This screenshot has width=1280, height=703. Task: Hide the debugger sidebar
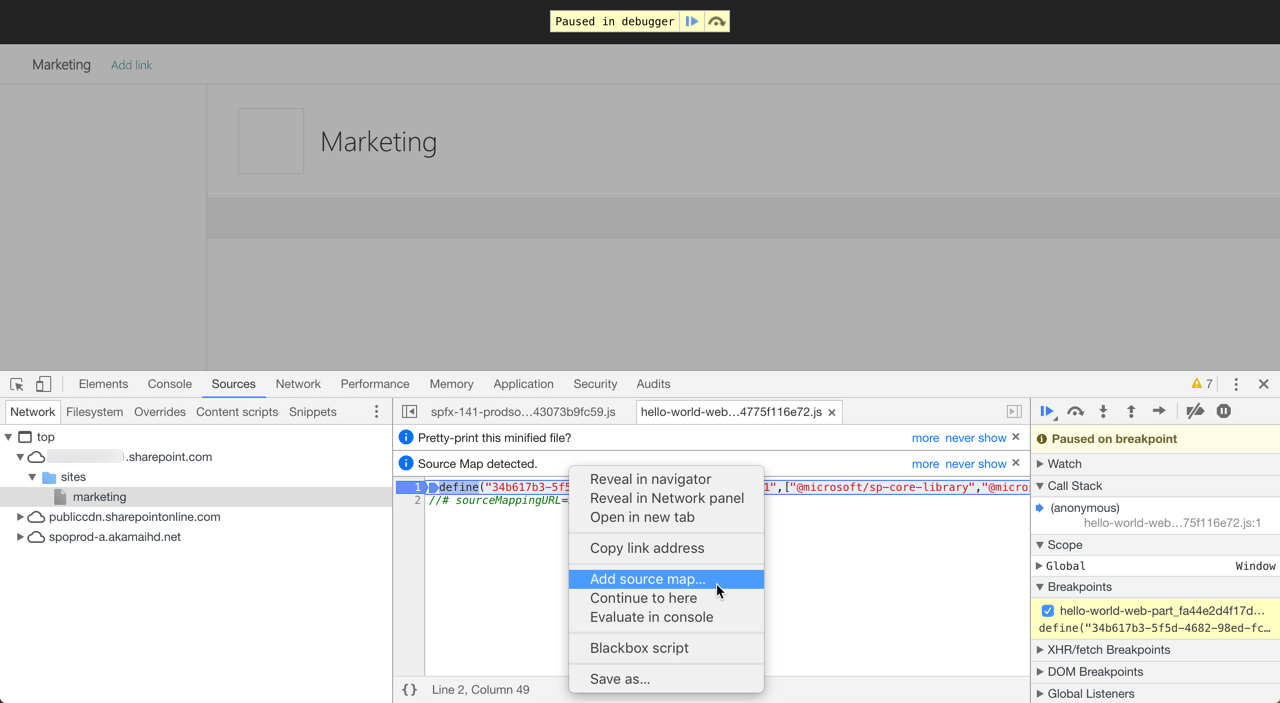click(x=1014, y=412)
